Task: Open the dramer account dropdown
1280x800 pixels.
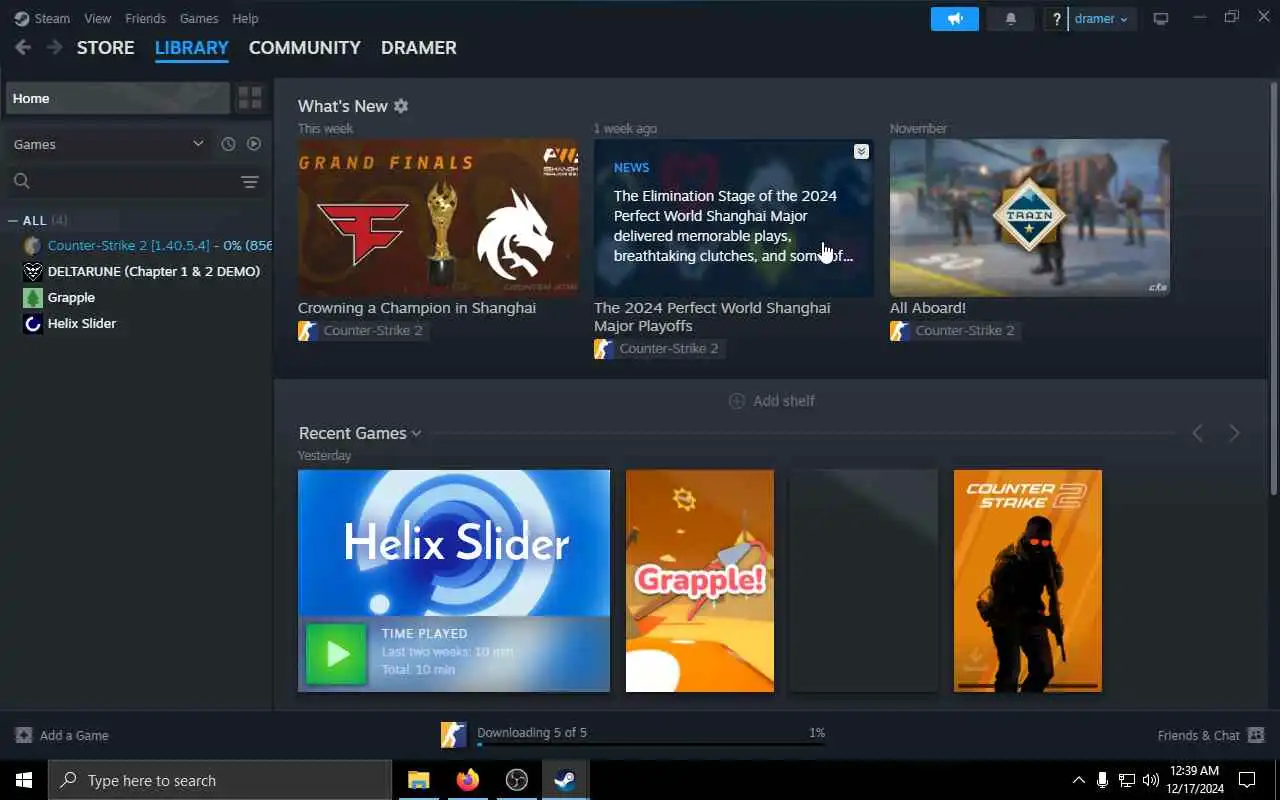Action: pyautogui.click(x=1102, y=19)
